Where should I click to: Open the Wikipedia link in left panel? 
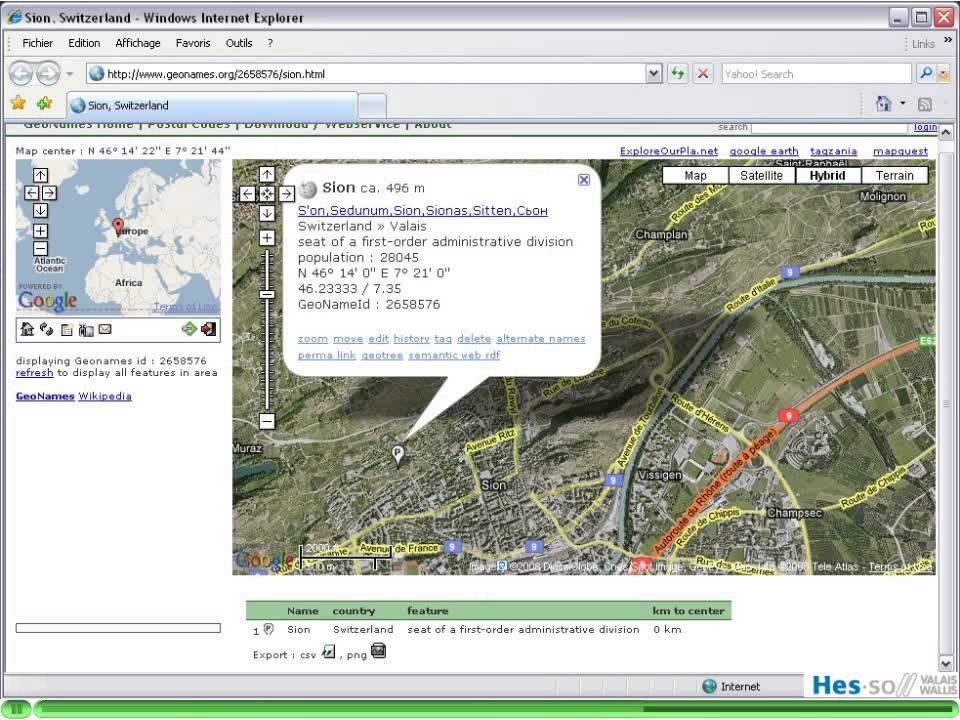pyautogui.click(x=105, y=396)
